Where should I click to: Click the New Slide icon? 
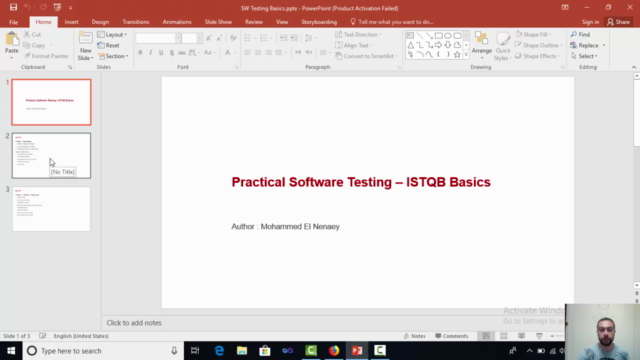coord(85,39)
